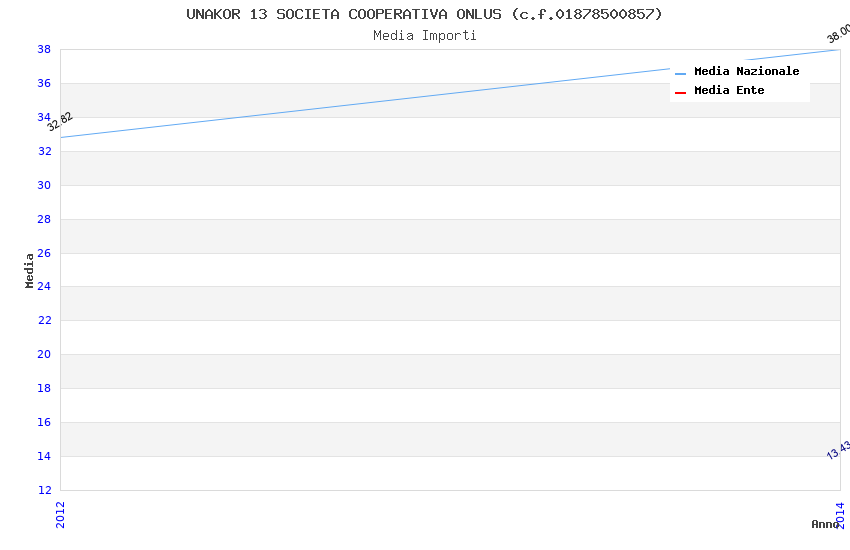
Task: Click the Anno x-axis title
Action: click(825, 524)
